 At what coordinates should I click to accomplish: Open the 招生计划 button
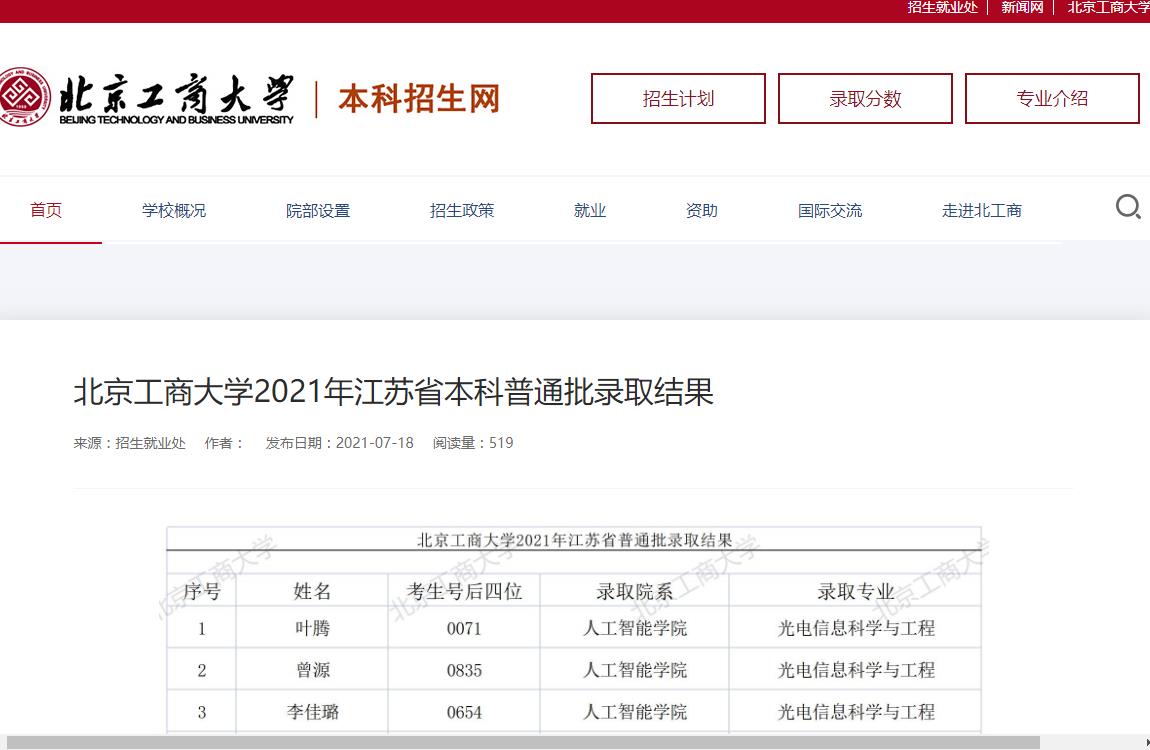coord(678,98)
